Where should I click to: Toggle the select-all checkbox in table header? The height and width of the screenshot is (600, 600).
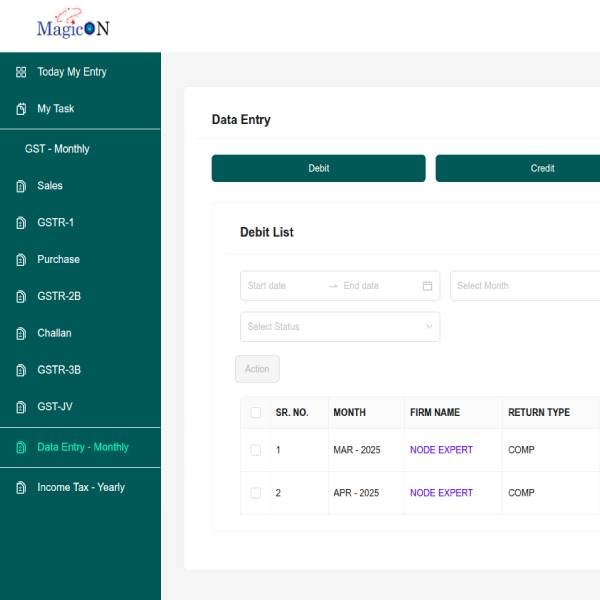(255, 413)
